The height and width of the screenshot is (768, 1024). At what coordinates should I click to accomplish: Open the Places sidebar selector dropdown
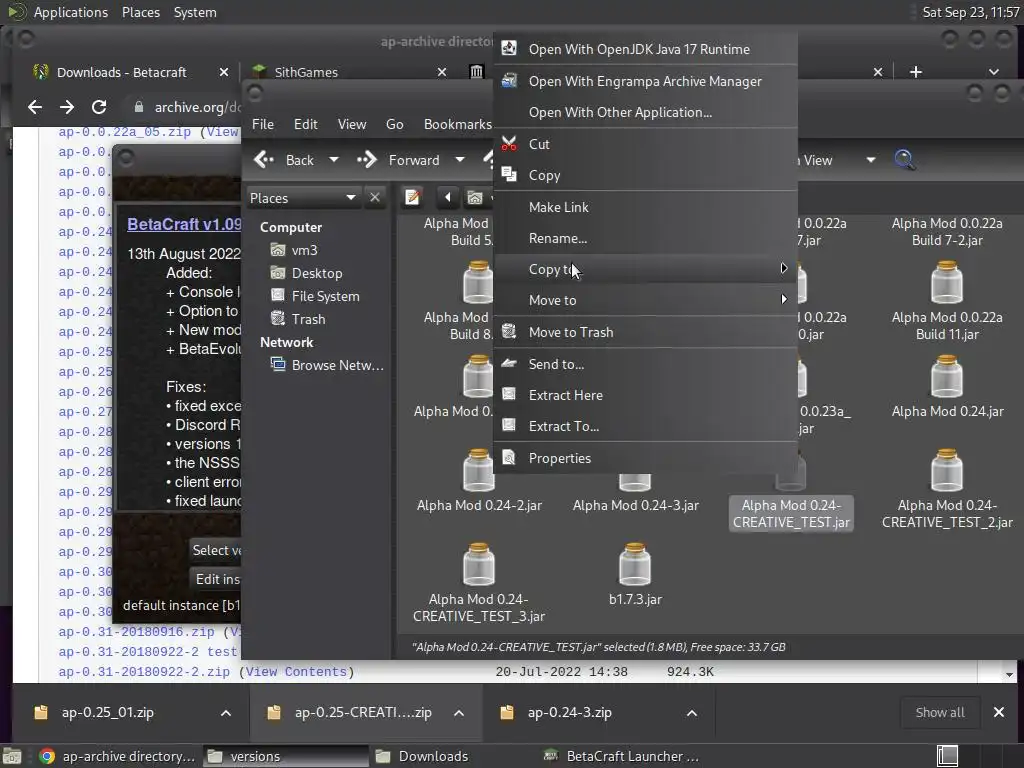point(304,198)
